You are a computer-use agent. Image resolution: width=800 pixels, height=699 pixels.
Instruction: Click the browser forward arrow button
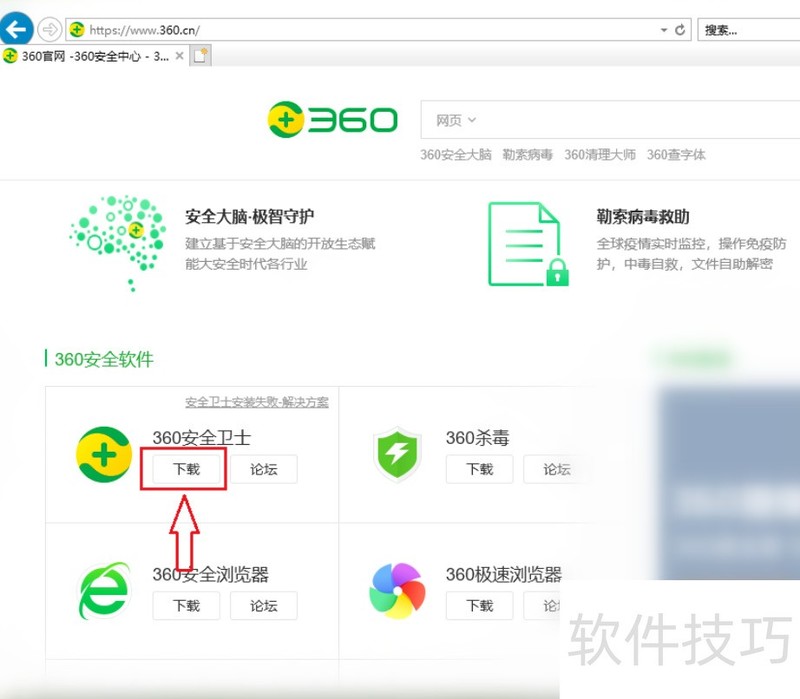49,30
